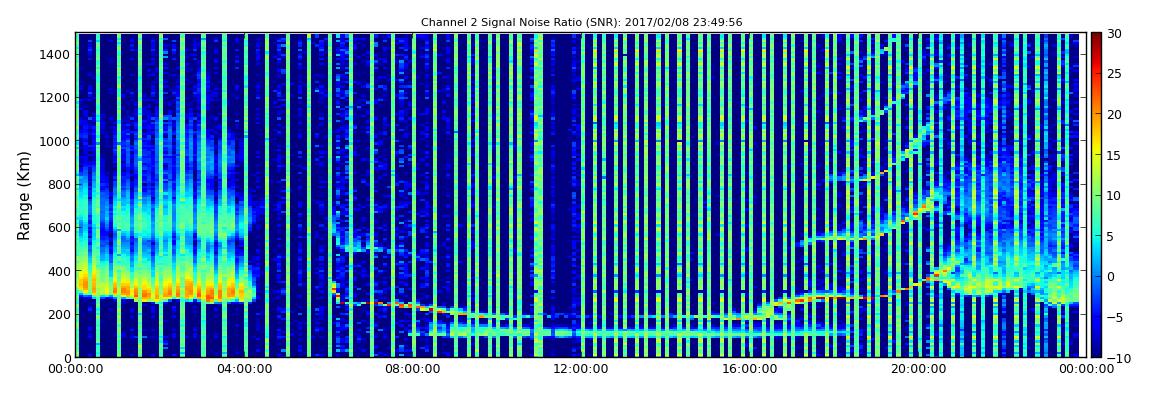Image resolution: width=1150 pixels, height=407 pixels.
Task: Click the 04:00:00 time axis label
Action: [244, 370]
